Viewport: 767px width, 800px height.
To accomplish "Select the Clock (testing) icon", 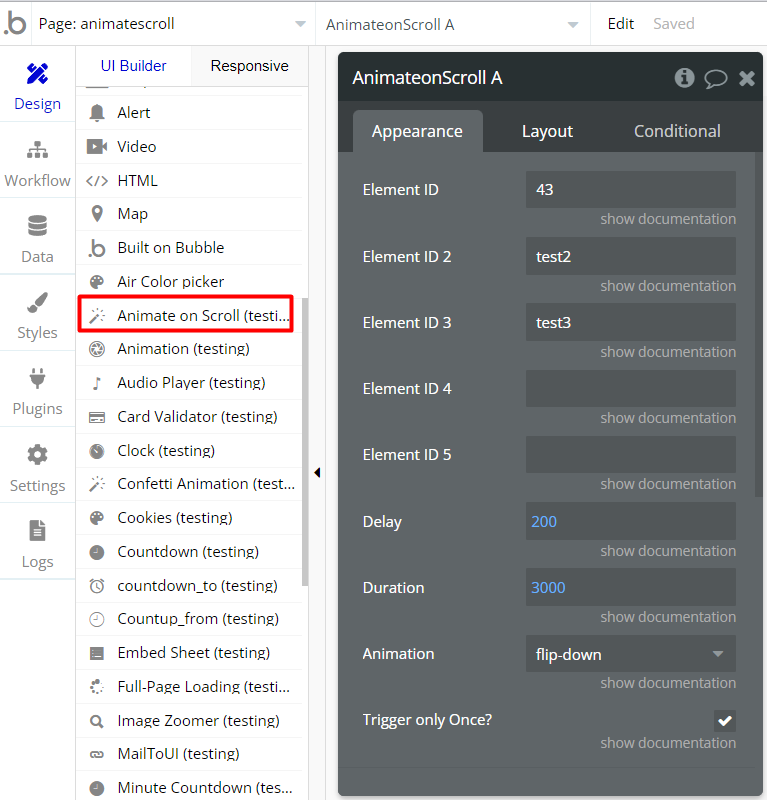I will (x=97, y=452).
